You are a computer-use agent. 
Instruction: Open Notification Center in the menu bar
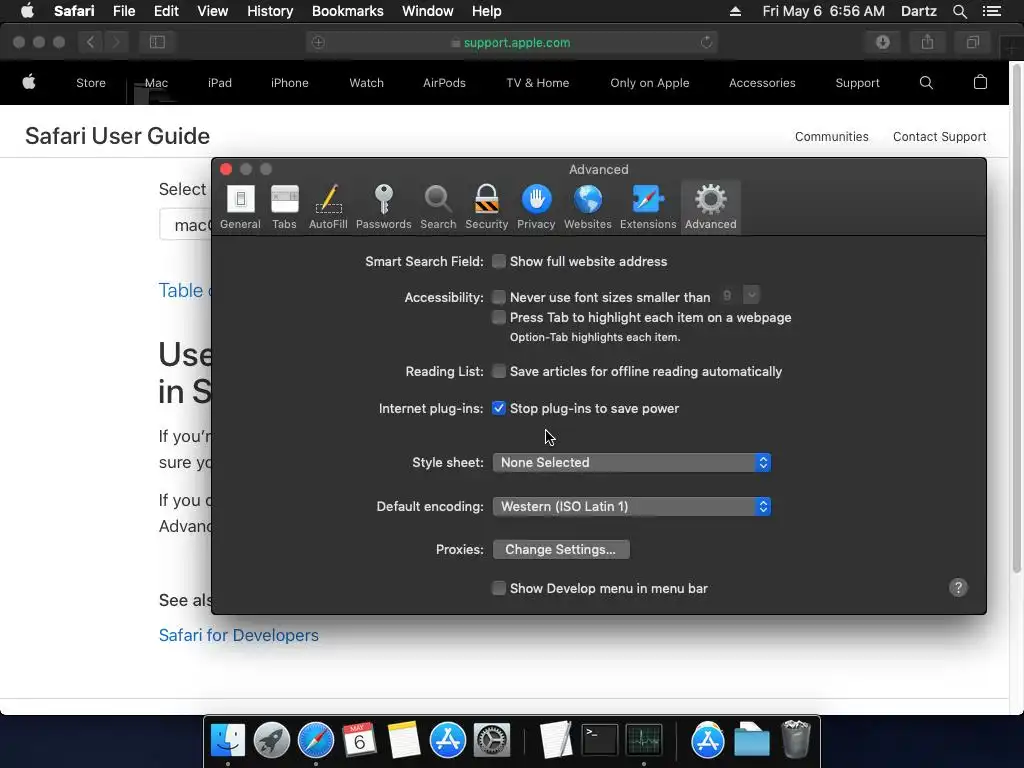[x=991, y=11]
